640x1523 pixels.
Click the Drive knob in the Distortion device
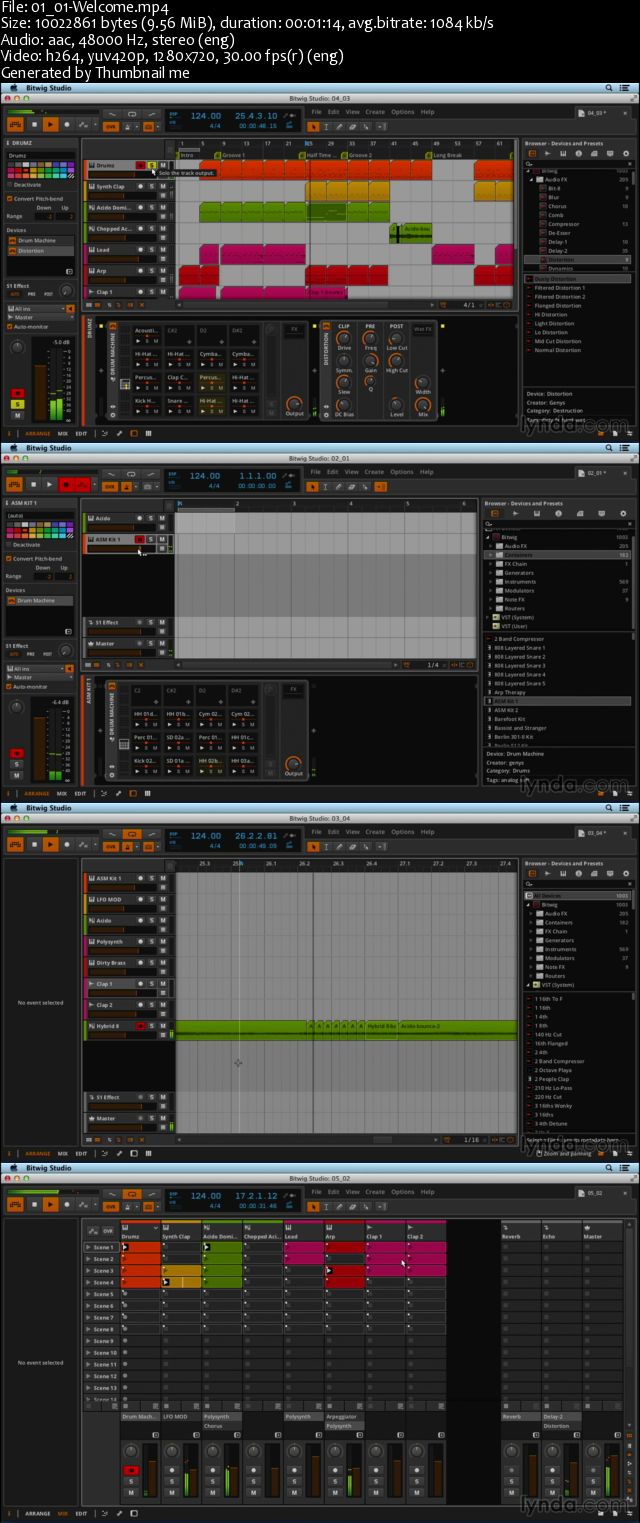344,338
